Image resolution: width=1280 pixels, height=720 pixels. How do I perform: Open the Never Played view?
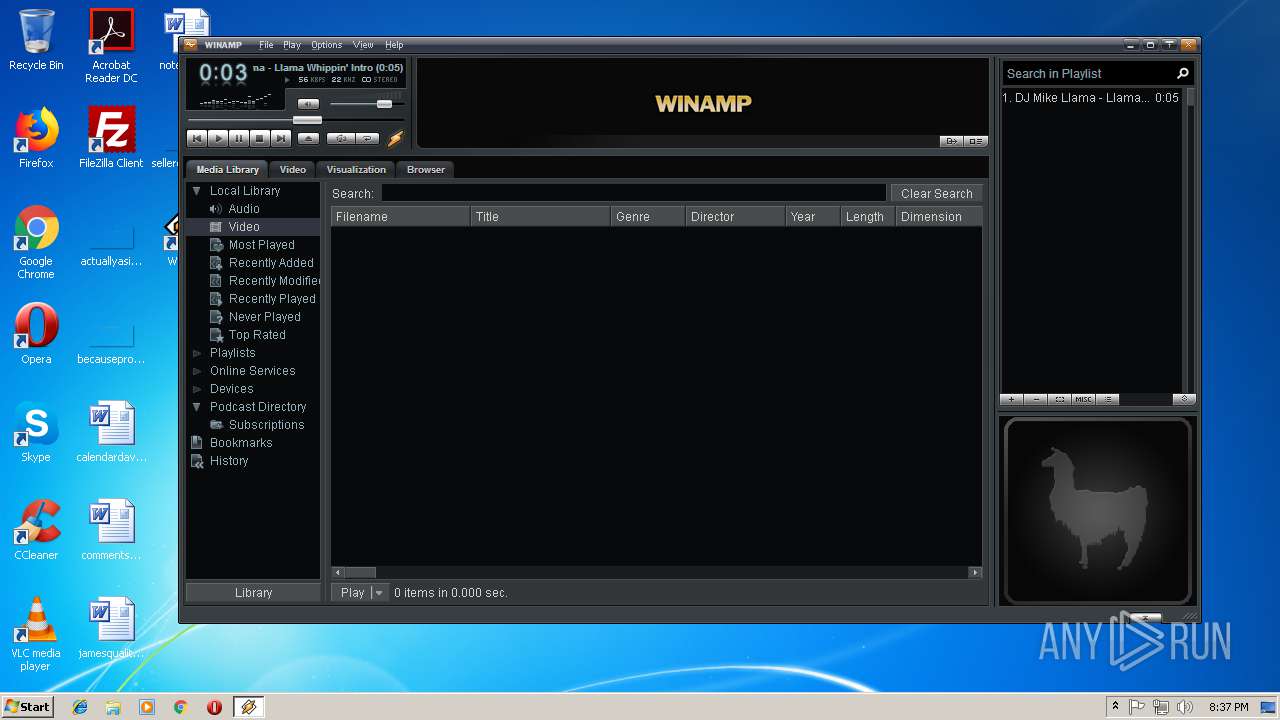point(264,317)
